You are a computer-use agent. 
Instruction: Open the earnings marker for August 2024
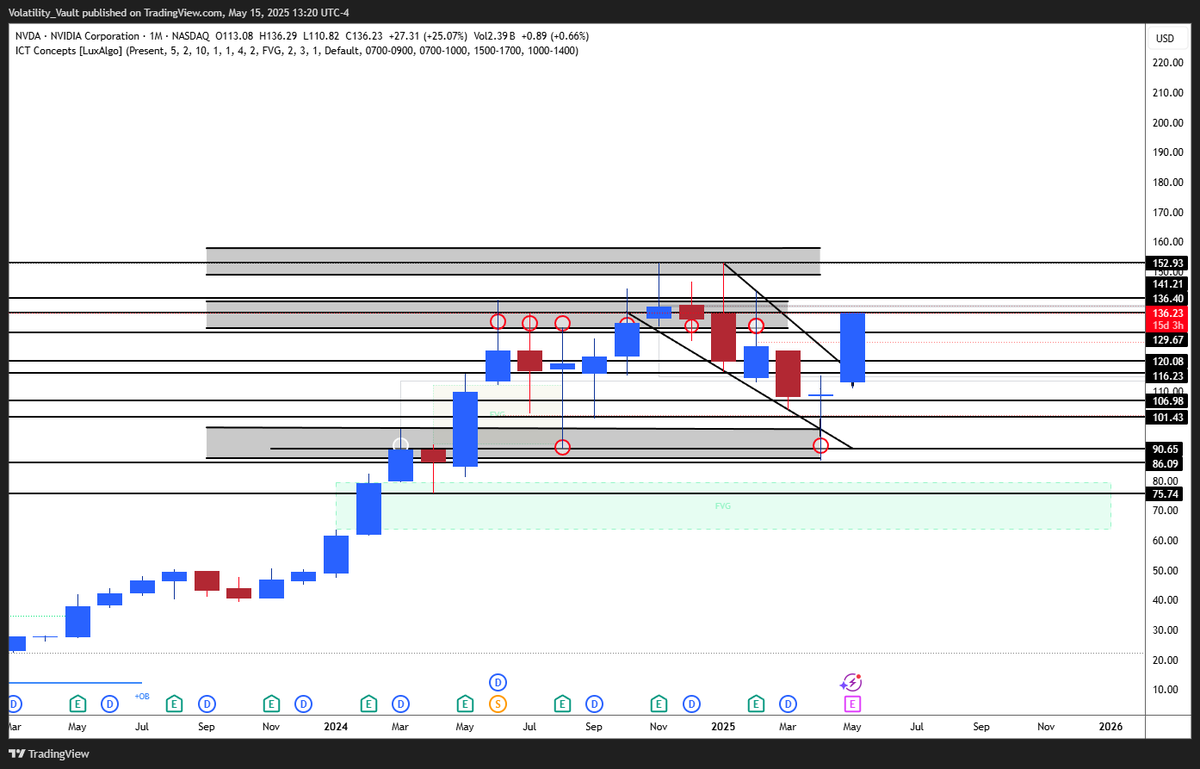point(561,703)
